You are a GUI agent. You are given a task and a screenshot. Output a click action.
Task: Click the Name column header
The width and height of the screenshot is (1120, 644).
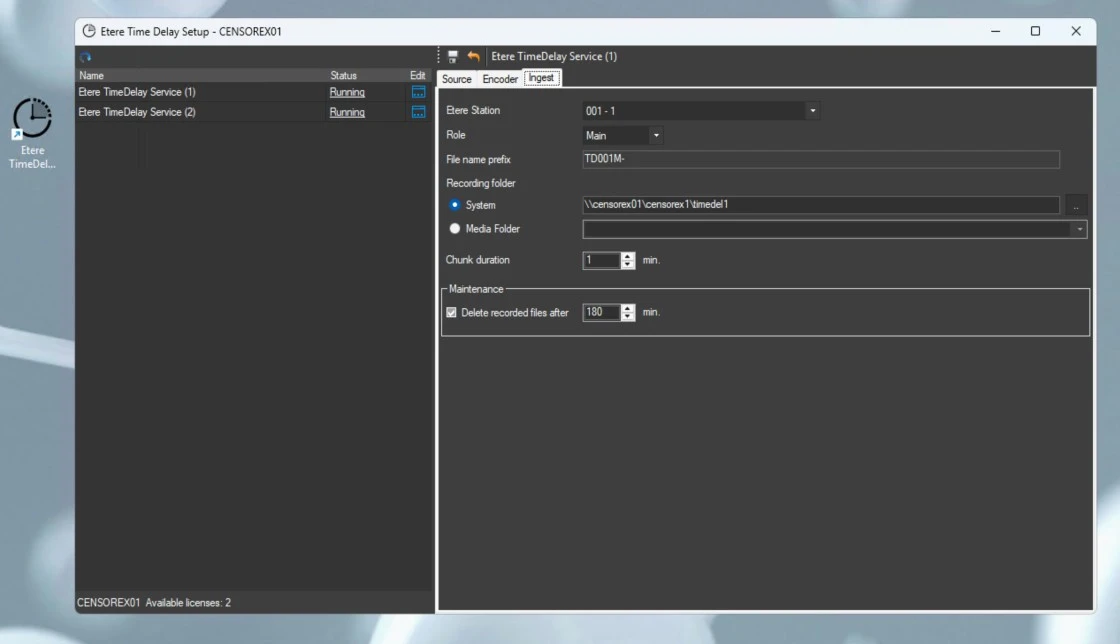tap(91, 75)
